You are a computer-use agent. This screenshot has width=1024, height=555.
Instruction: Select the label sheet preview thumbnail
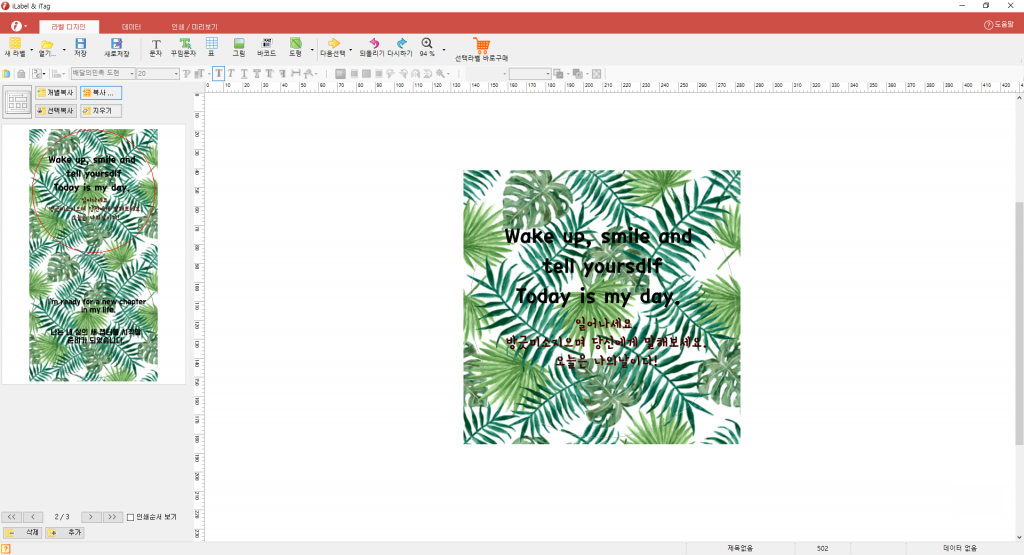tap(93, 255)
